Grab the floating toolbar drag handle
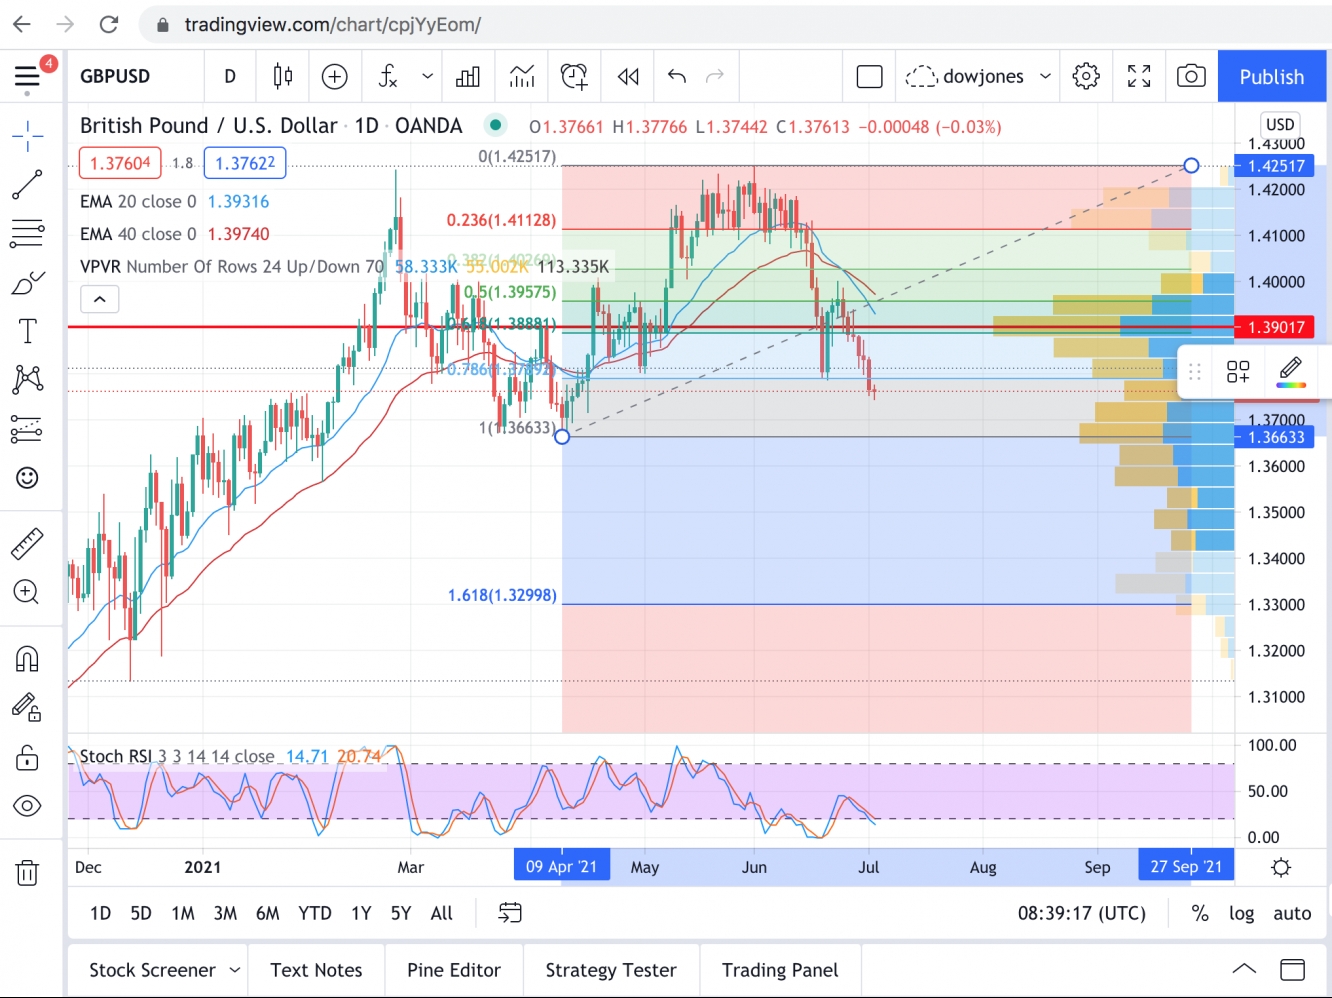 (1195, 371)
